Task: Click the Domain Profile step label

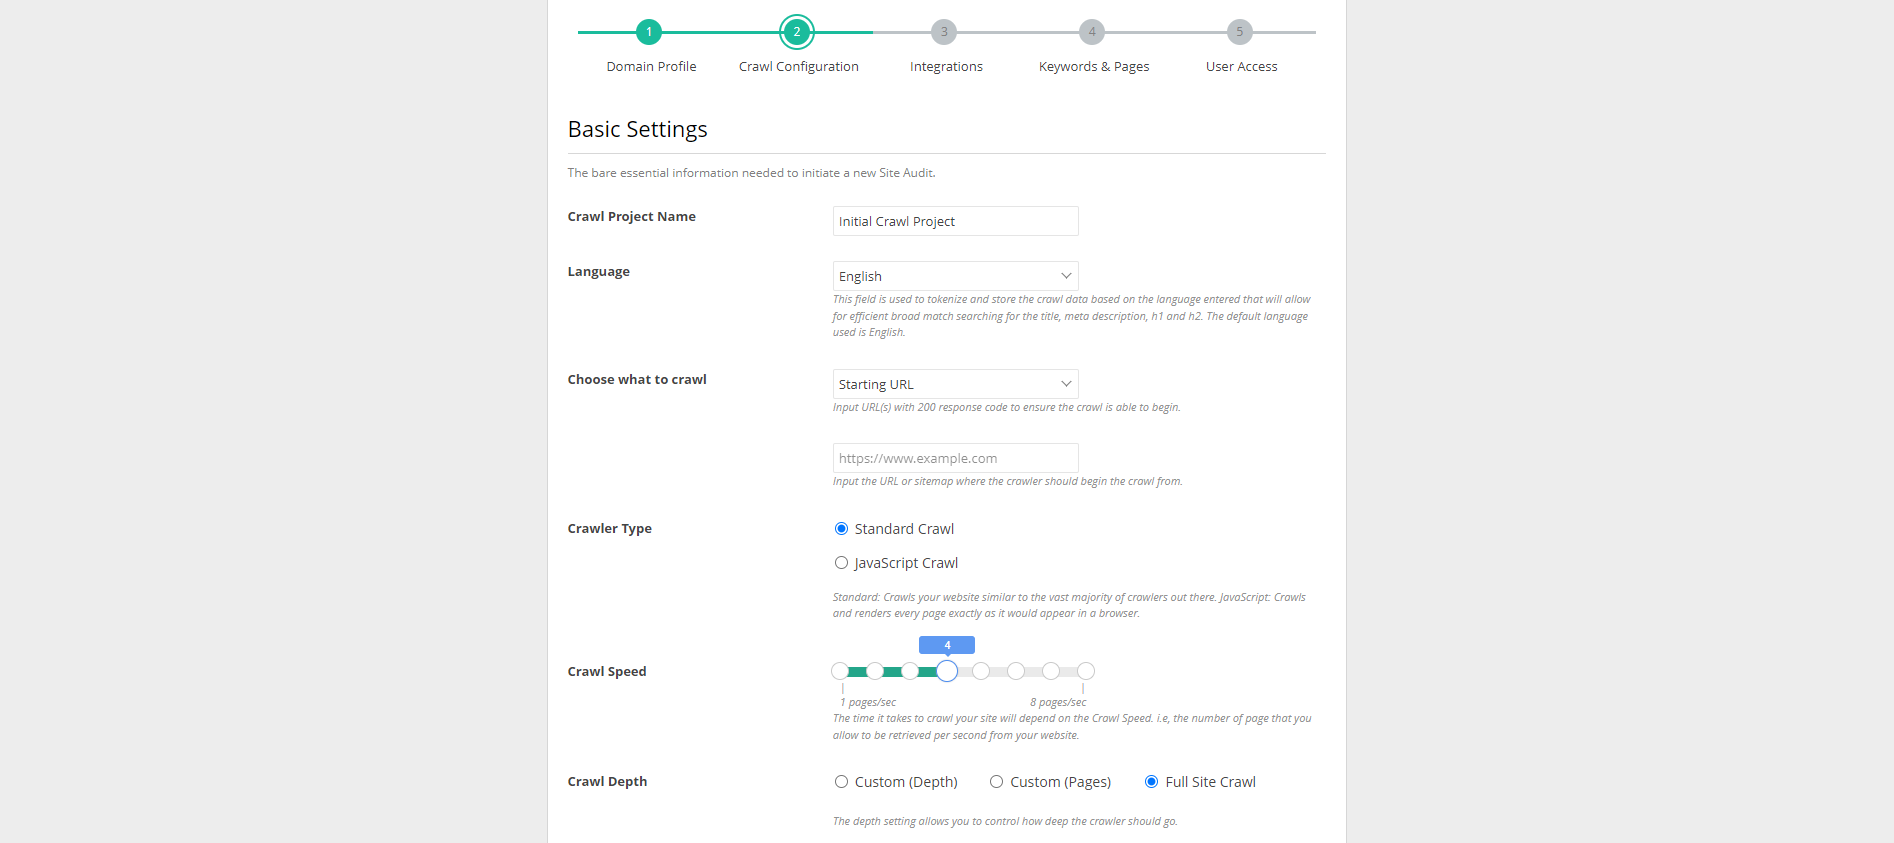Action: 651,67
